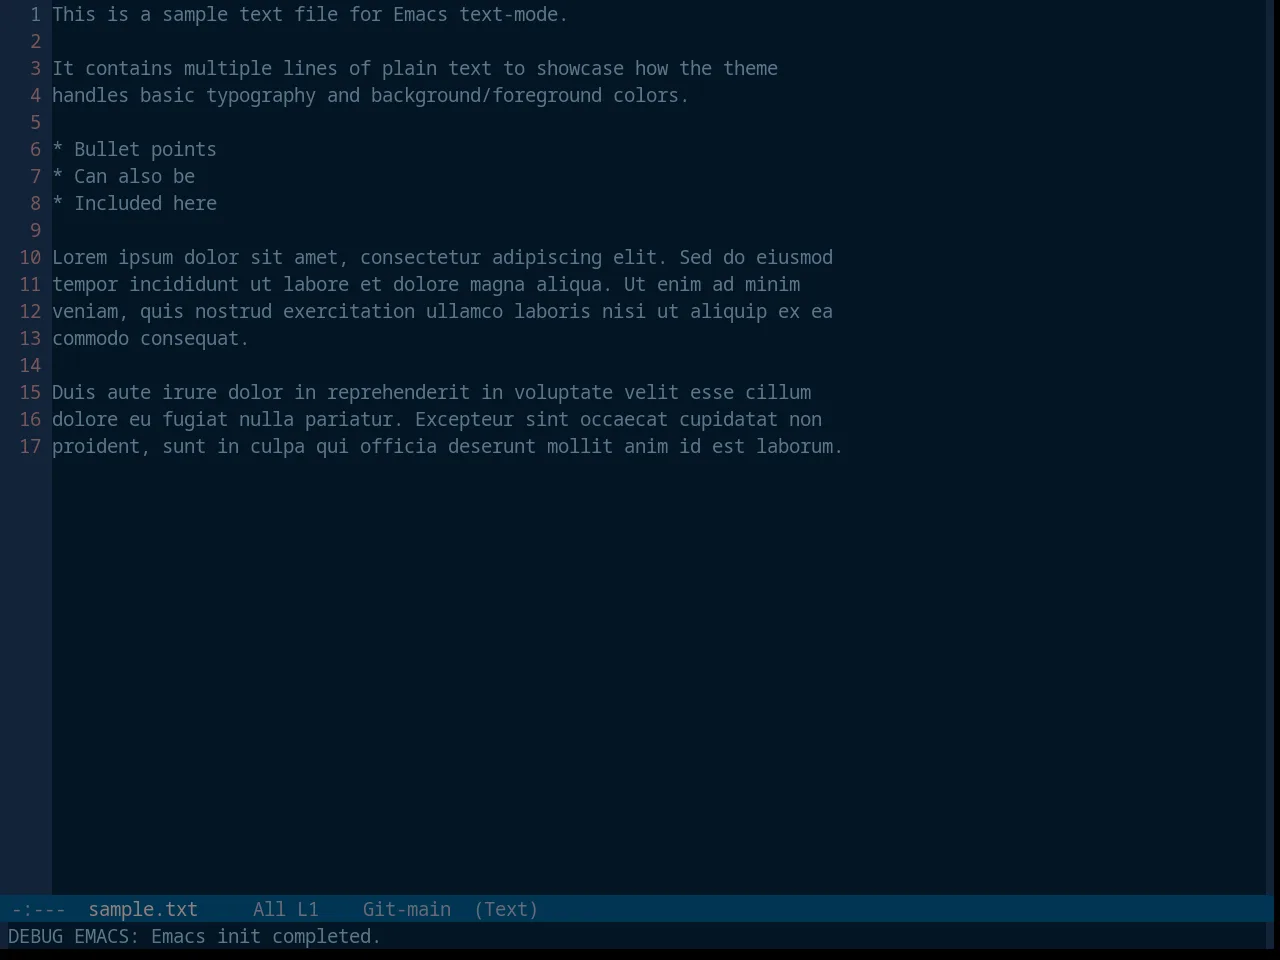Click the word 'reprehenderit' in line 15
This screenshot has width=1280, height=960.
[x=398, y=392]
